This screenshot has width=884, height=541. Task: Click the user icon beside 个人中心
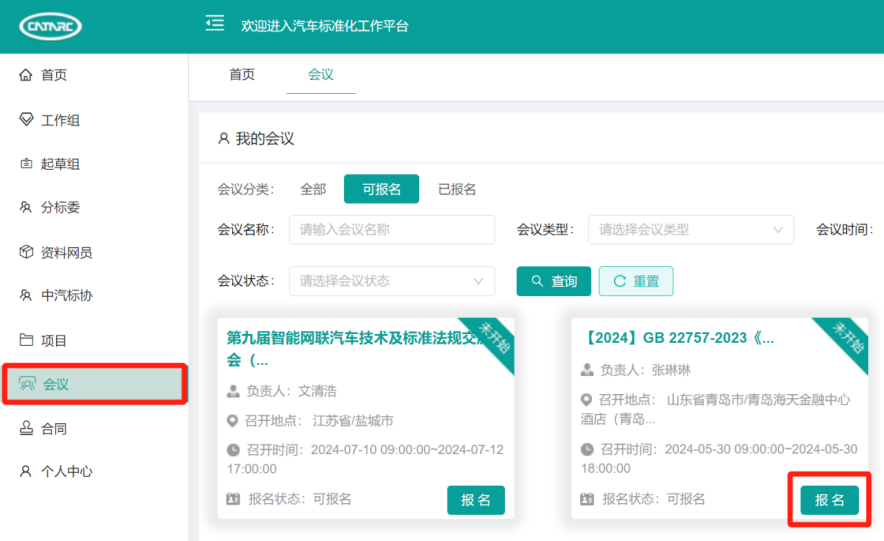click(26, 471)
